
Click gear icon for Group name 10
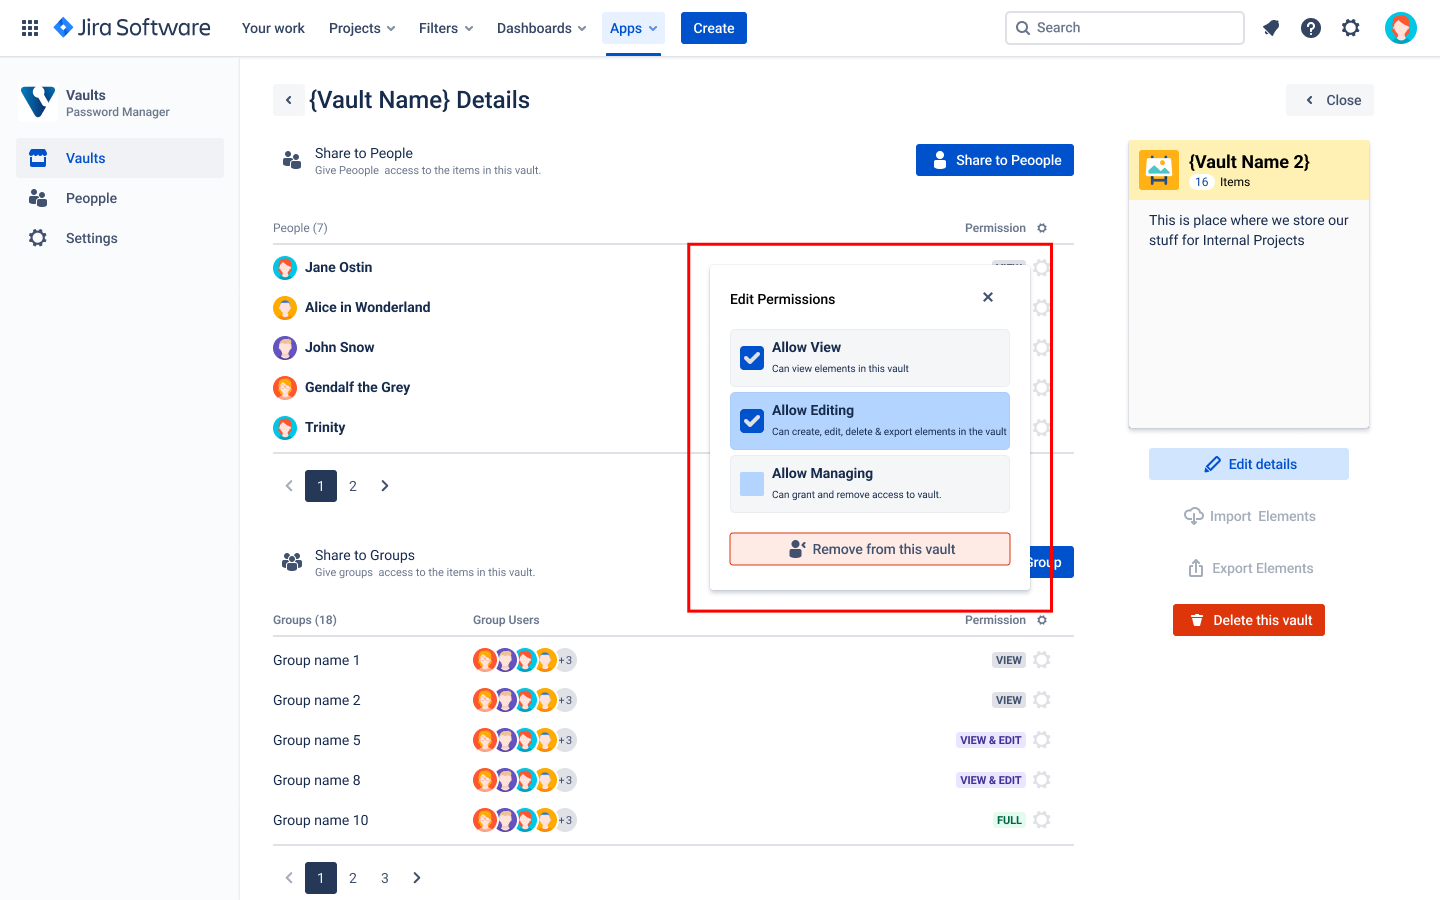[1041, 820]
